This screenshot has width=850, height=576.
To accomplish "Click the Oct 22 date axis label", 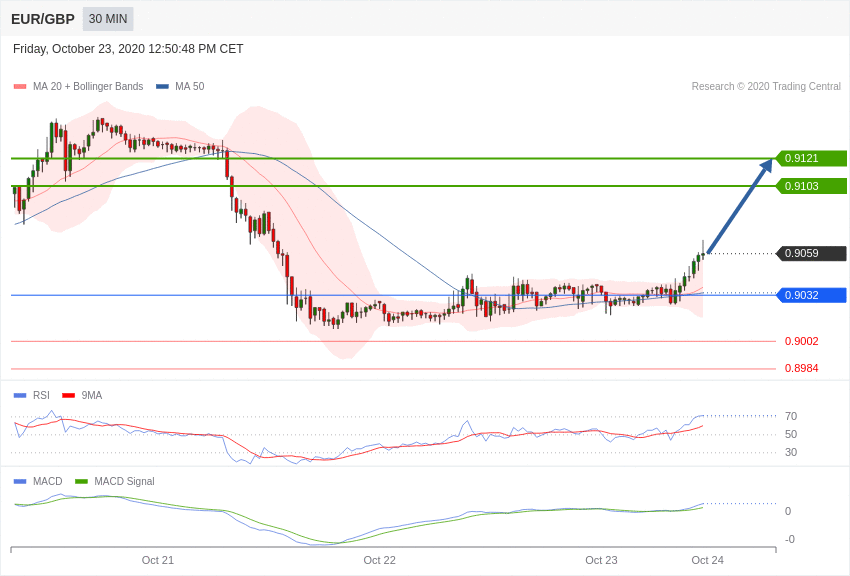I will 379,560.
